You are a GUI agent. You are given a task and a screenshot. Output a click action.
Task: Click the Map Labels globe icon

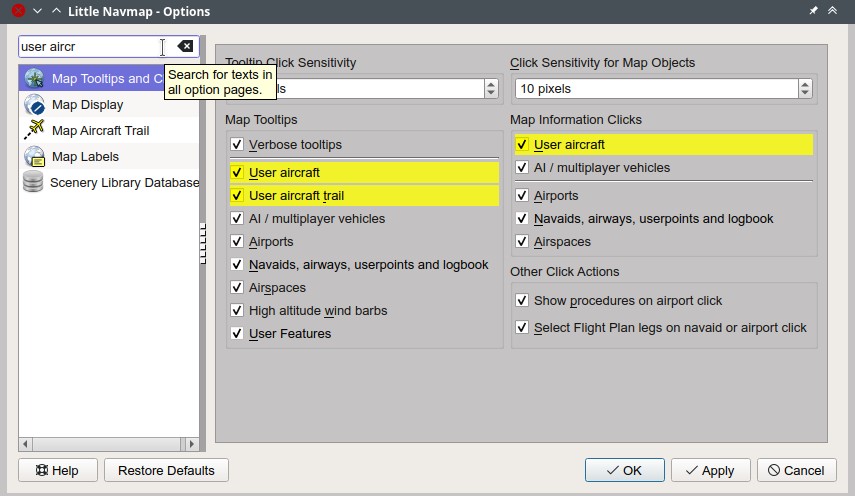pos(34,156)
